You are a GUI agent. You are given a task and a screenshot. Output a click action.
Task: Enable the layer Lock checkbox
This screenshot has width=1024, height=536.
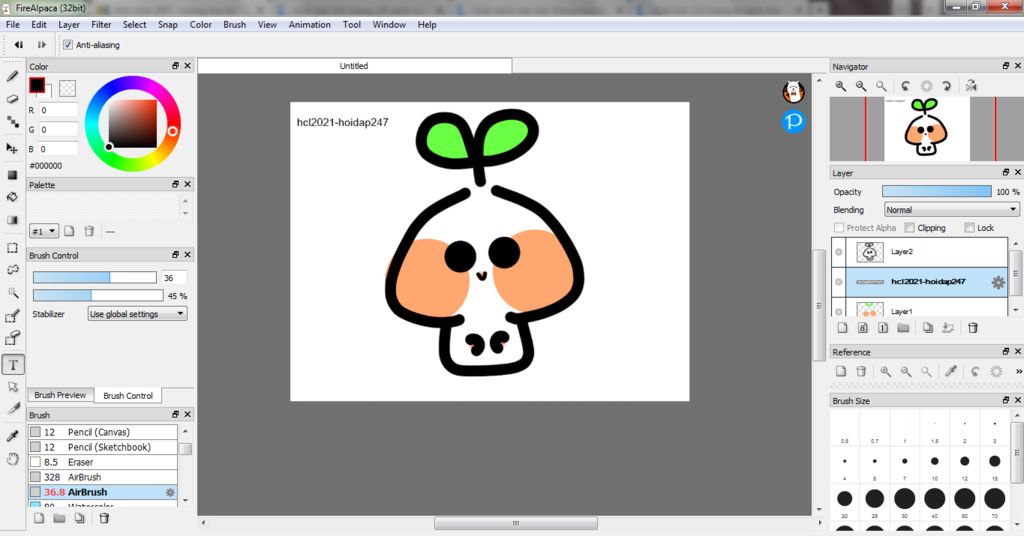click(969, 228)
